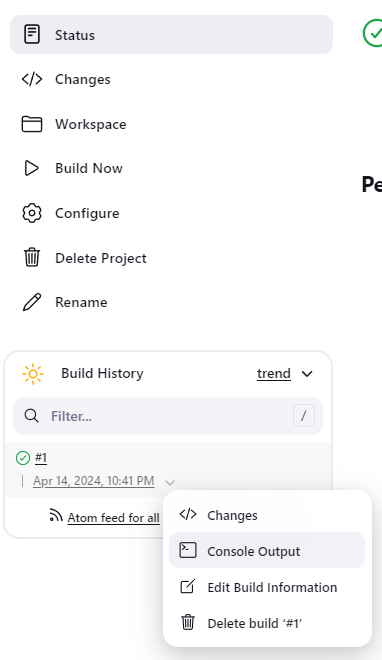Click the Build History sun weather icon
The width and height of the screenshot is (382, 660).
point(33,374)
